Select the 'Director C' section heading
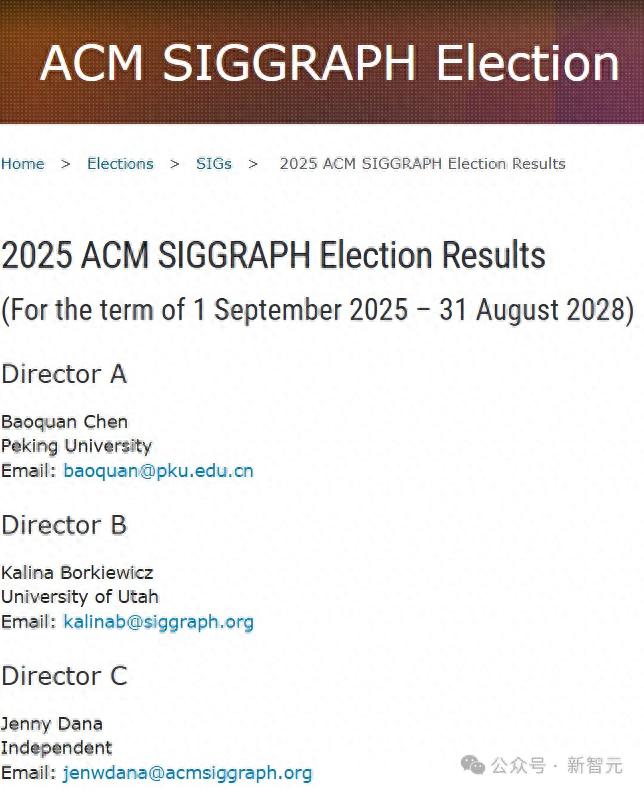The height and width of the screenshot is (792, 644). 64,676
